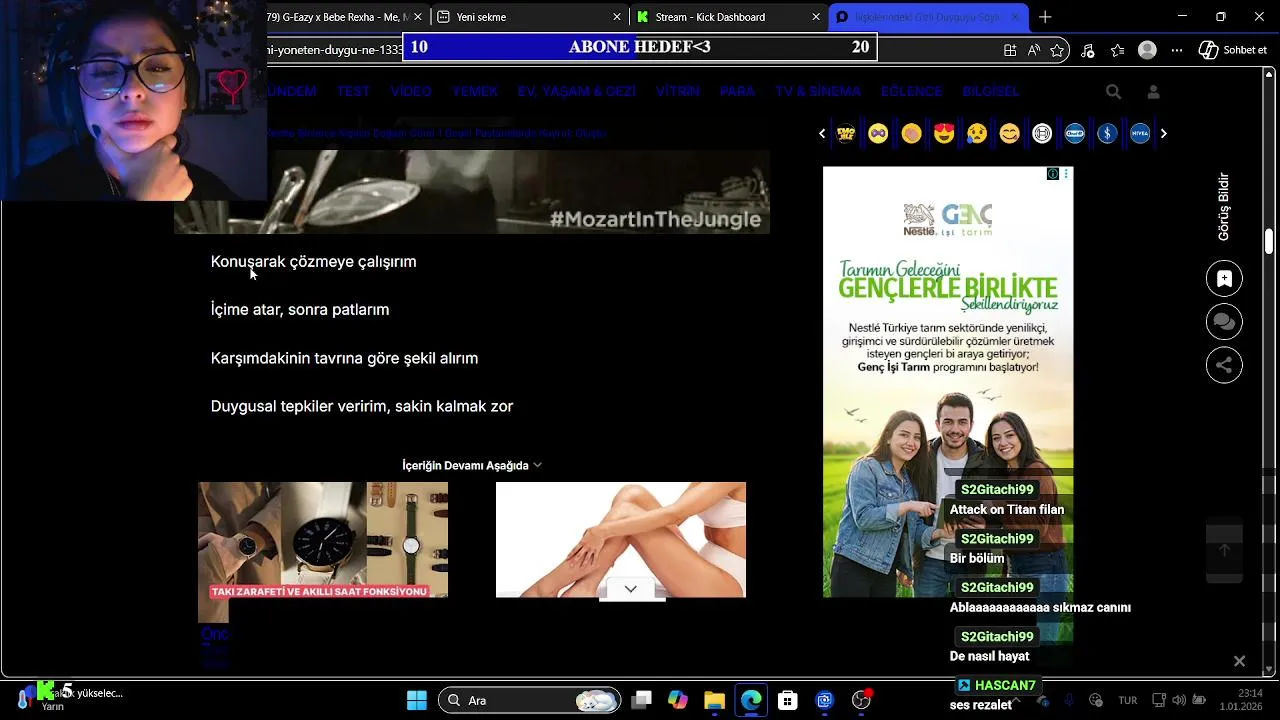Open a new browser tab
Screen dimensions: 1280x720
1045,17
